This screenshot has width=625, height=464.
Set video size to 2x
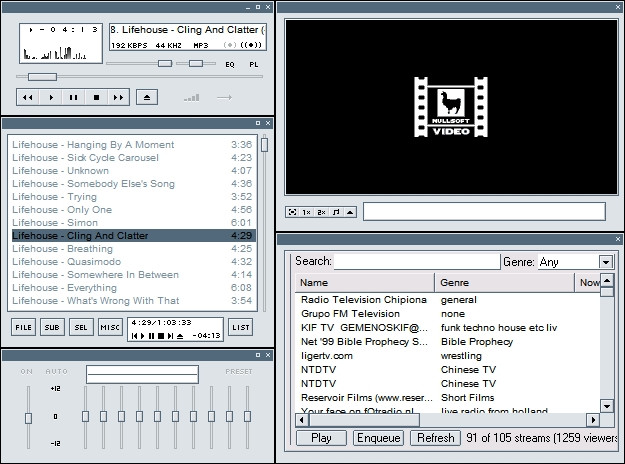[x=321, y=212]
